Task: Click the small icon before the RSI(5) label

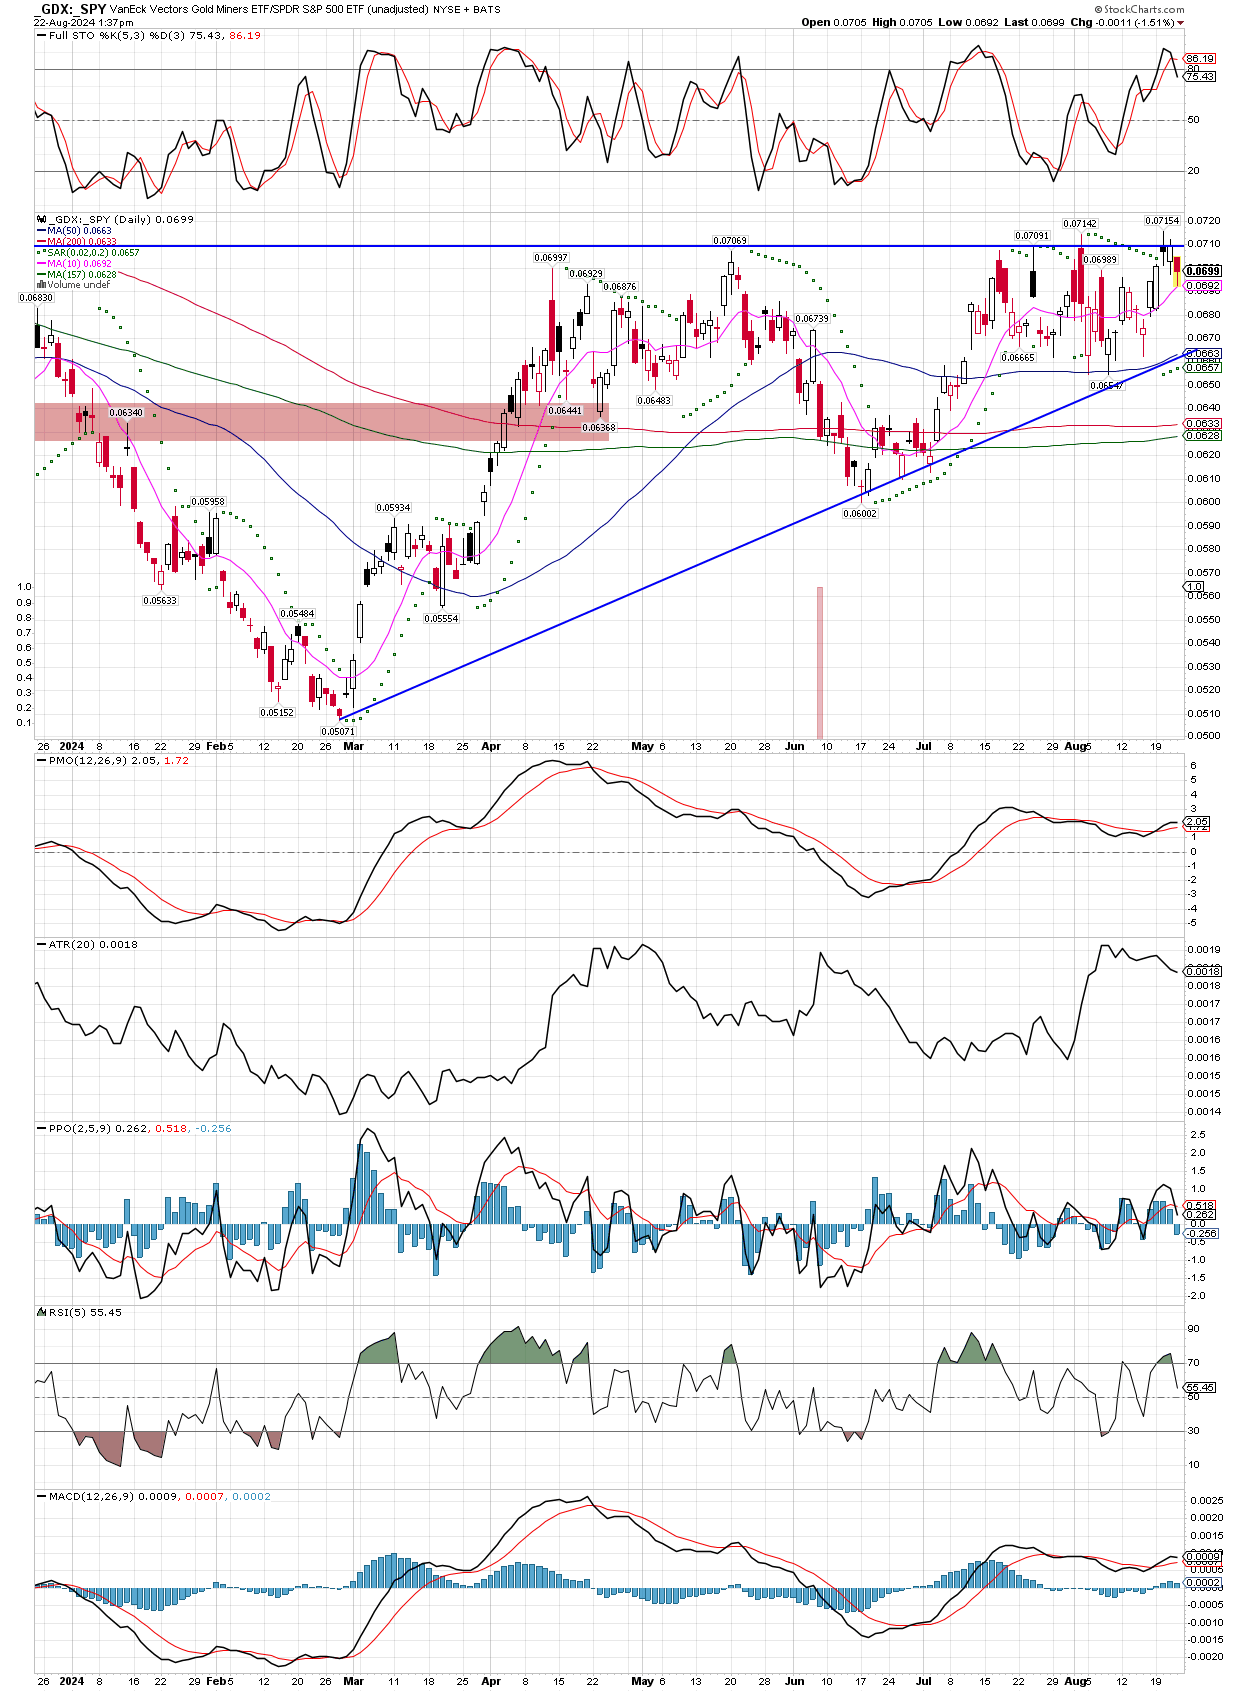Action: (41, 1312)
